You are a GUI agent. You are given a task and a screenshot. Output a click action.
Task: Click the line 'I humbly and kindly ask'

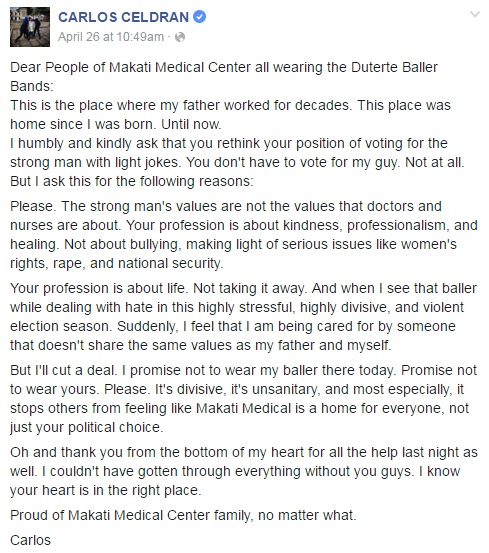229,144
